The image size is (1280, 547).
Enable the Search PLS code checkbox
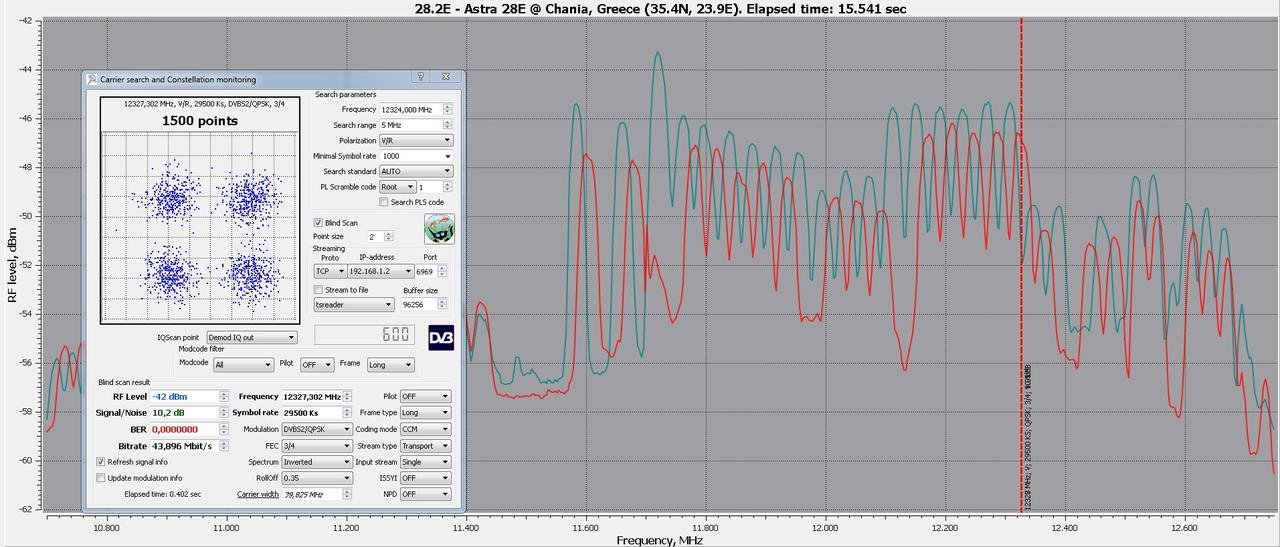pyautogui.click(x=384, y=202)
